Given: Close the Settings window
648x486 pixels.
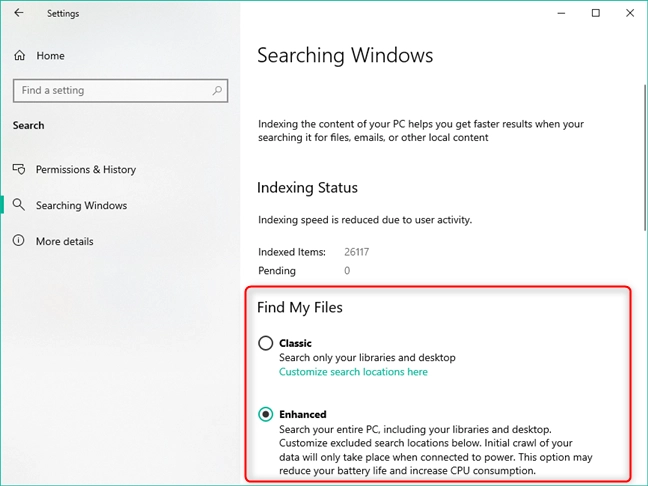Looking at the screenshot, I should (x=630, y=13).
